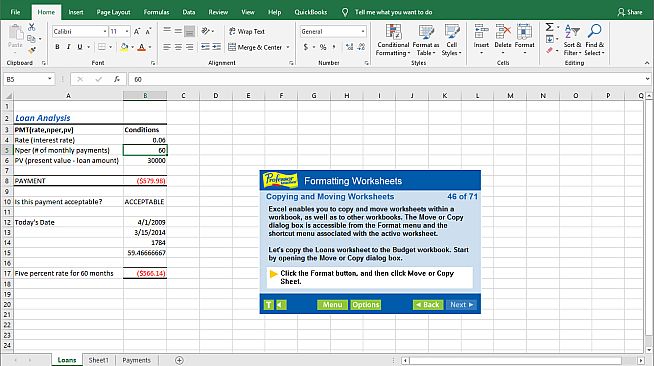Click the Top Align icon
This screenshot has height=366, width=654.
coord(167,31)
